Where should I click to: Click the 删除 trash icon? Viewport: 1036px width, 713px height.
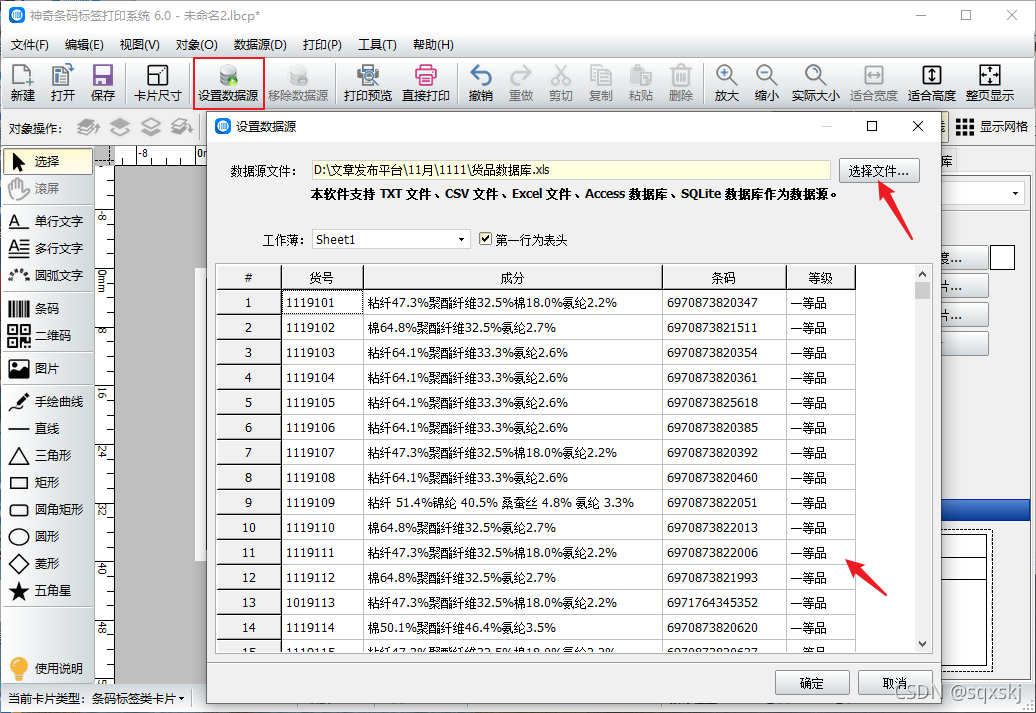pos(681,83)
